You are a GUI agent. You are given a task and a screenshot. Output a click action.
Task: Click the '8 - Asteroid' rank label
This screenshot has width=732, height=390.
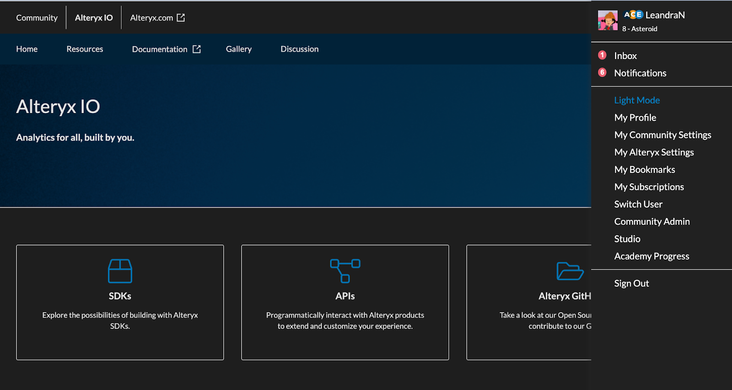640,28
